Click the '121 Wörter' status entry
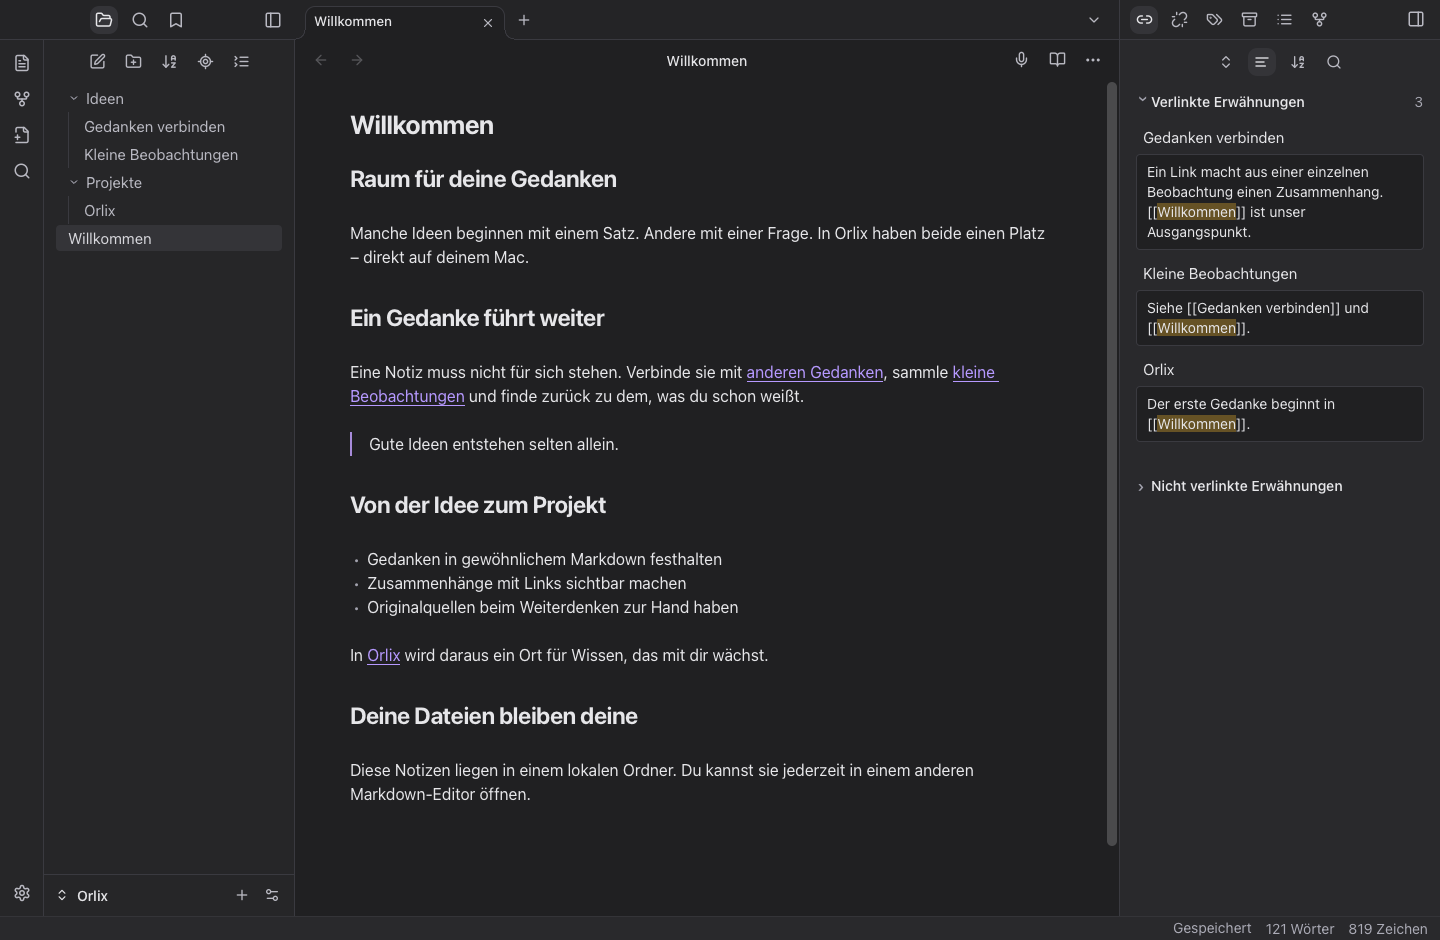The height and width of the screenshot is (940, 1440). coord(1300,929)
